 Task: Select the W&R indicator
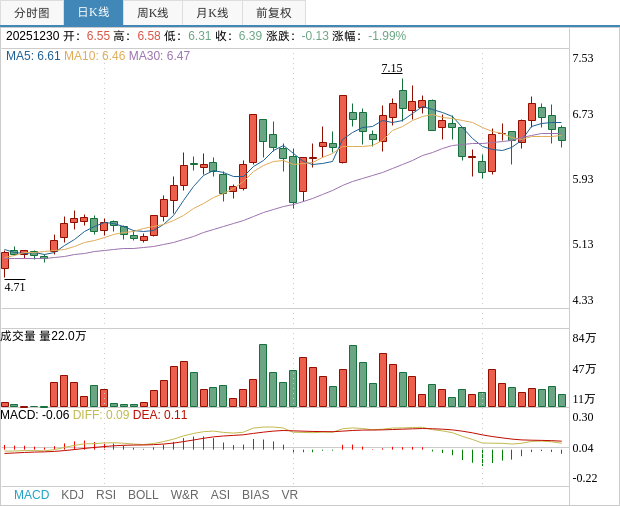pos(184,495)
